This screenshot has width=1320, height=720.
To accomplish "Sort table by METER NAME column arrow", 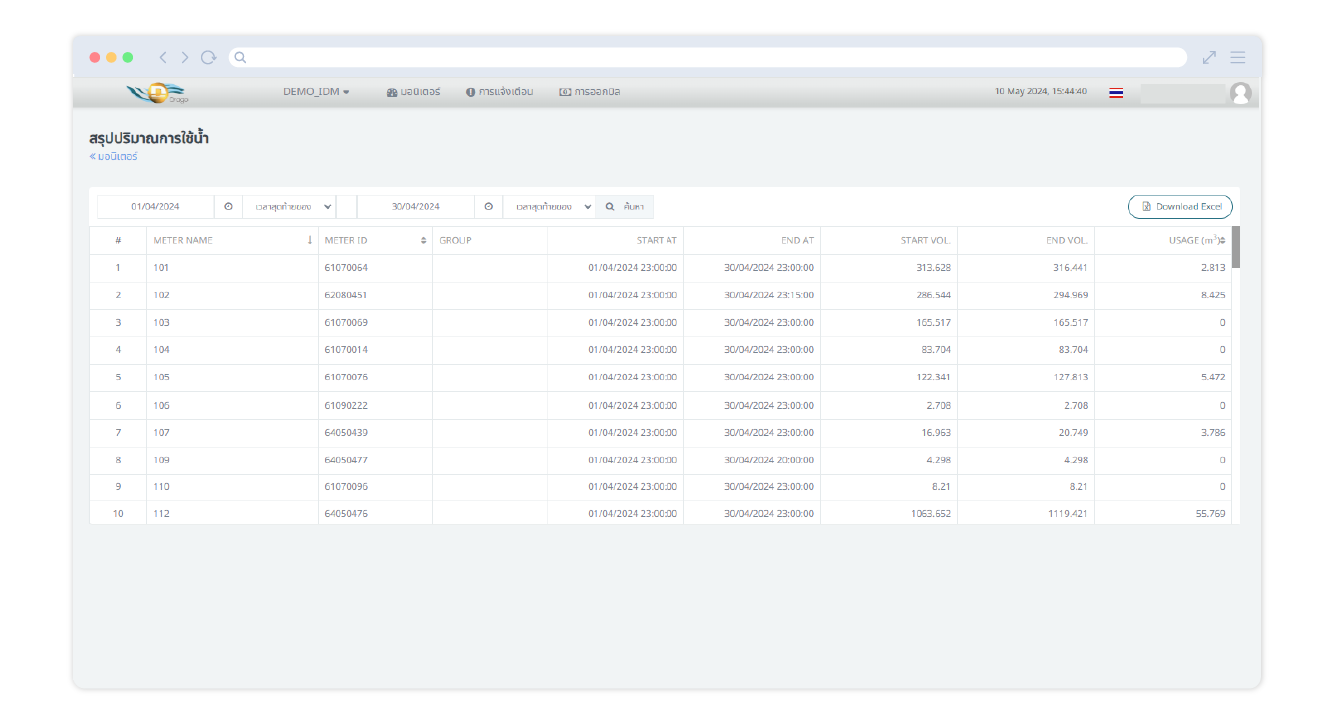I will click(309, 241).
